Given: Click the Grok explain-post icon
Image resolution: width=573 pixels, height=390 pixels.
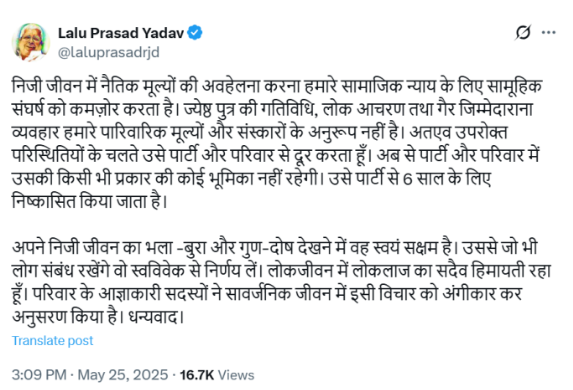Looking at the screenshot, I should pos(523,33).
